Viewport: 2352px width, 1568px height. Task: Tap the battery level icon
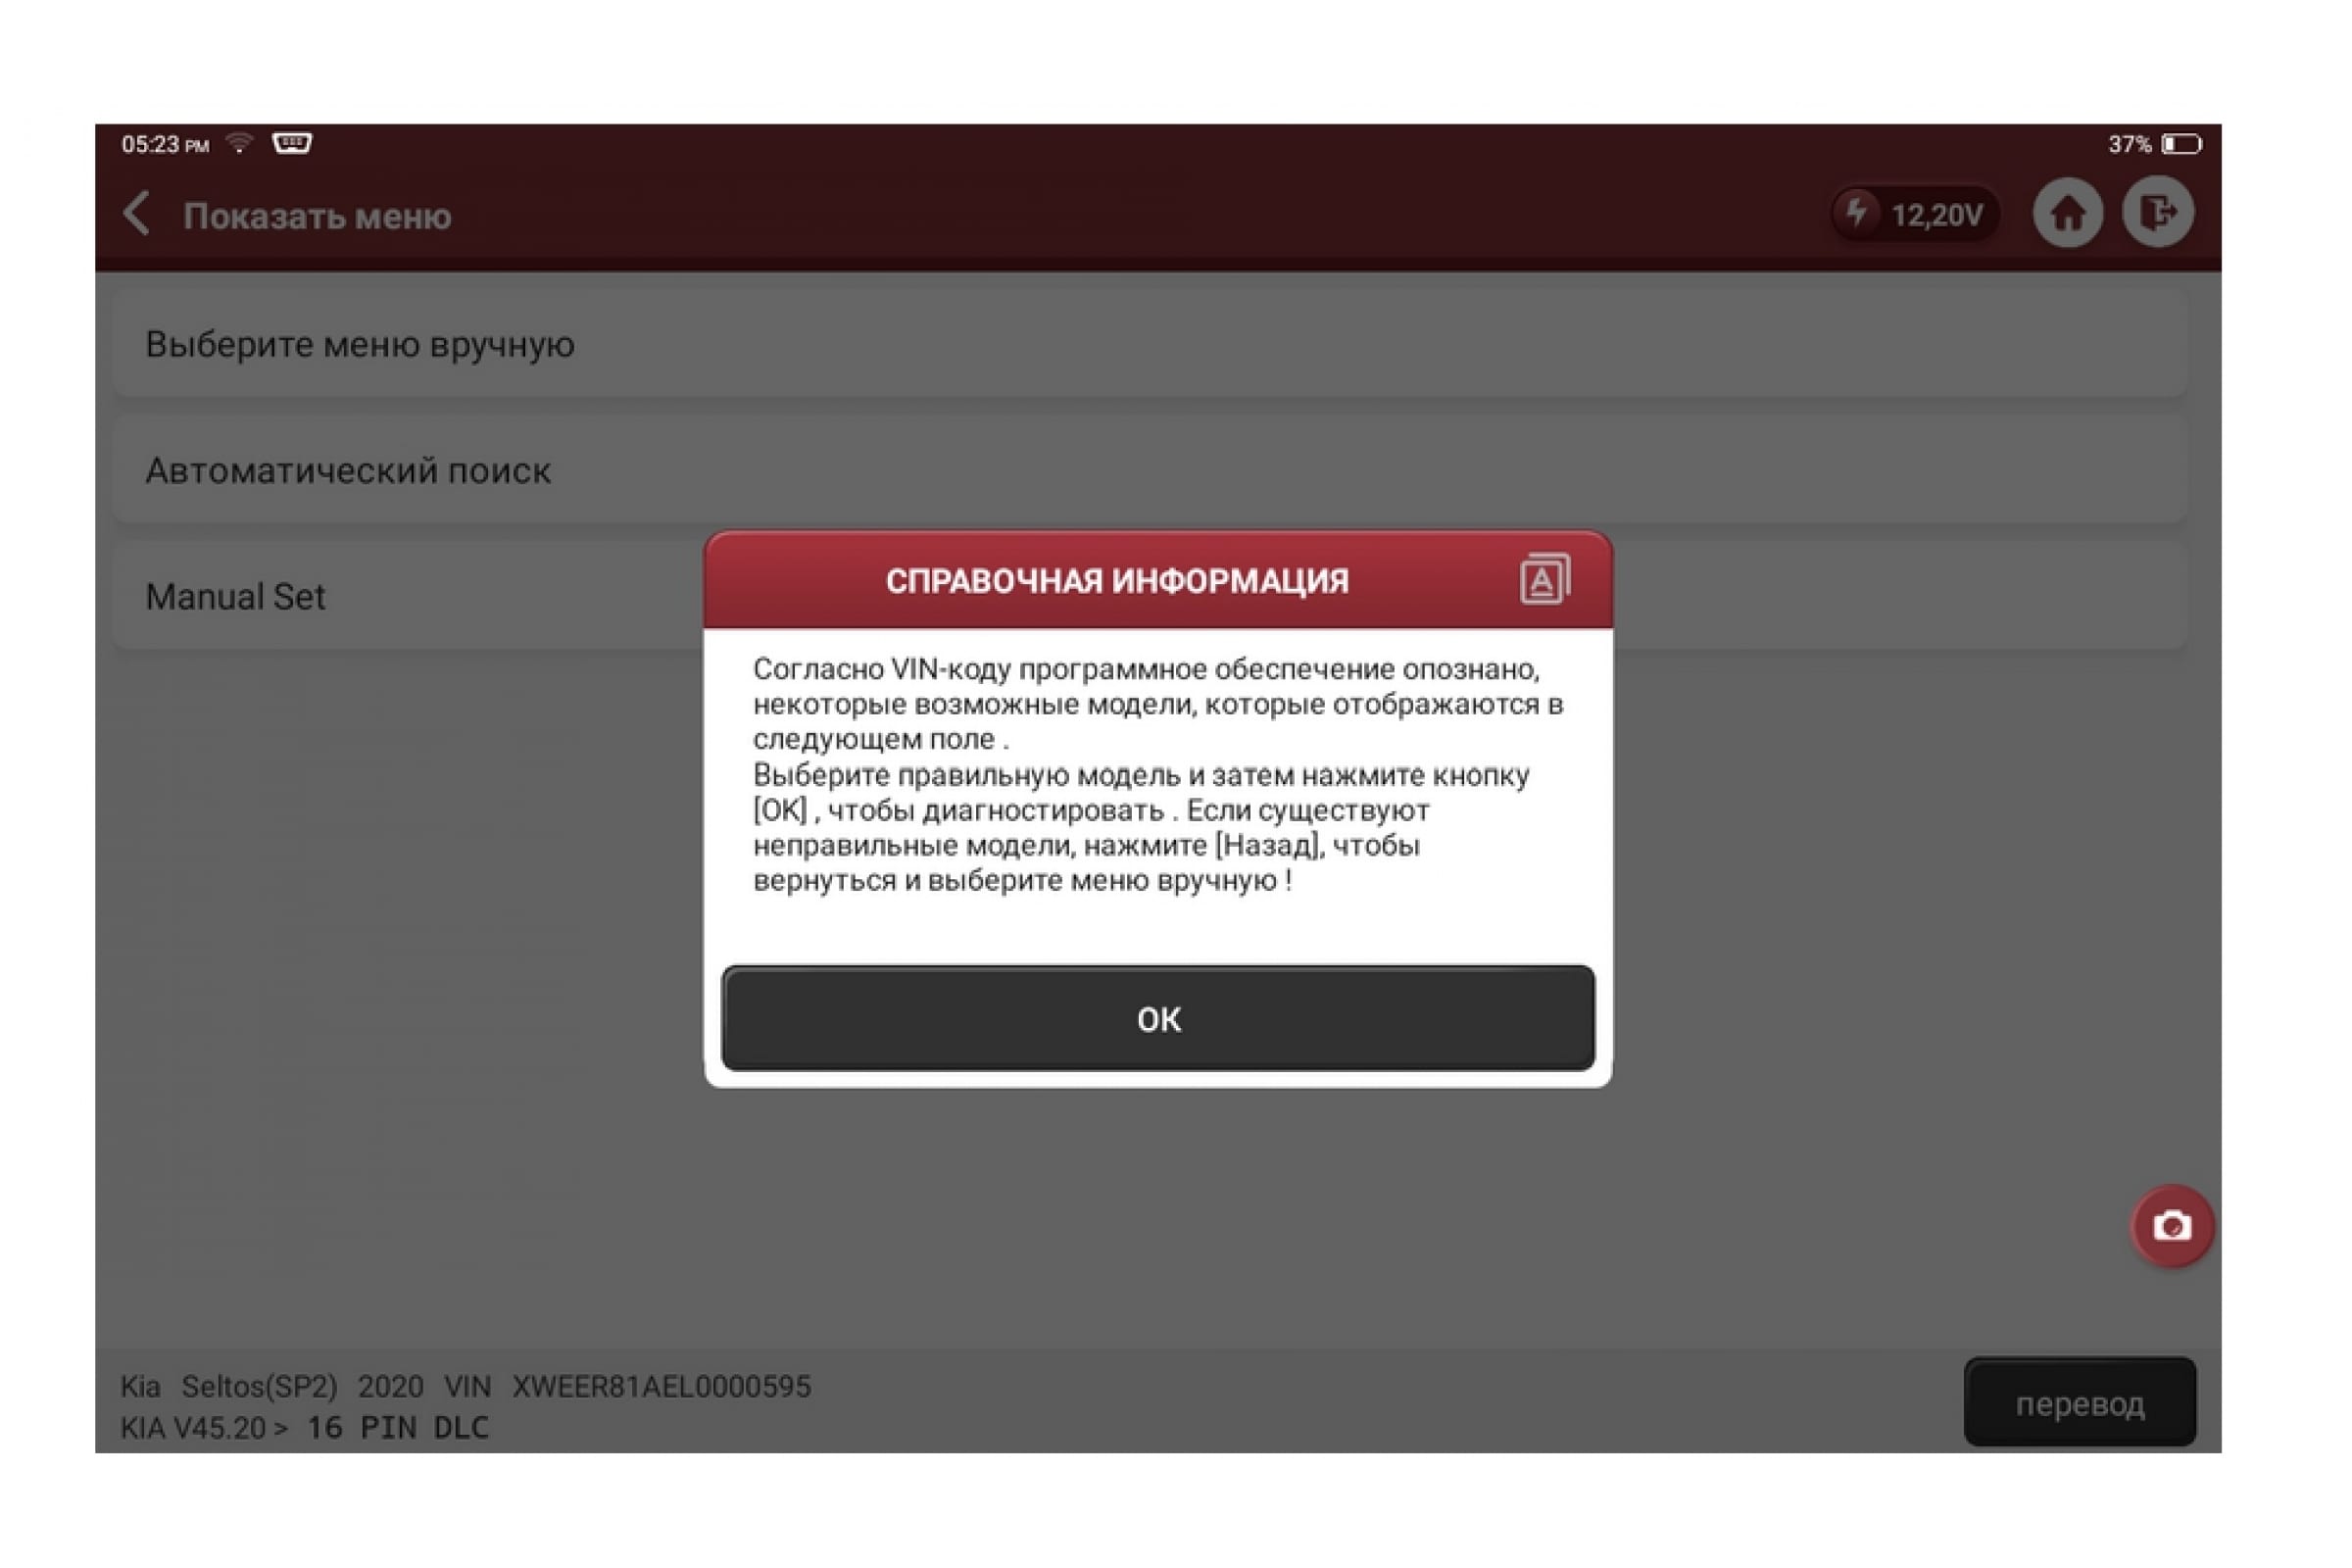[2182, 144]
